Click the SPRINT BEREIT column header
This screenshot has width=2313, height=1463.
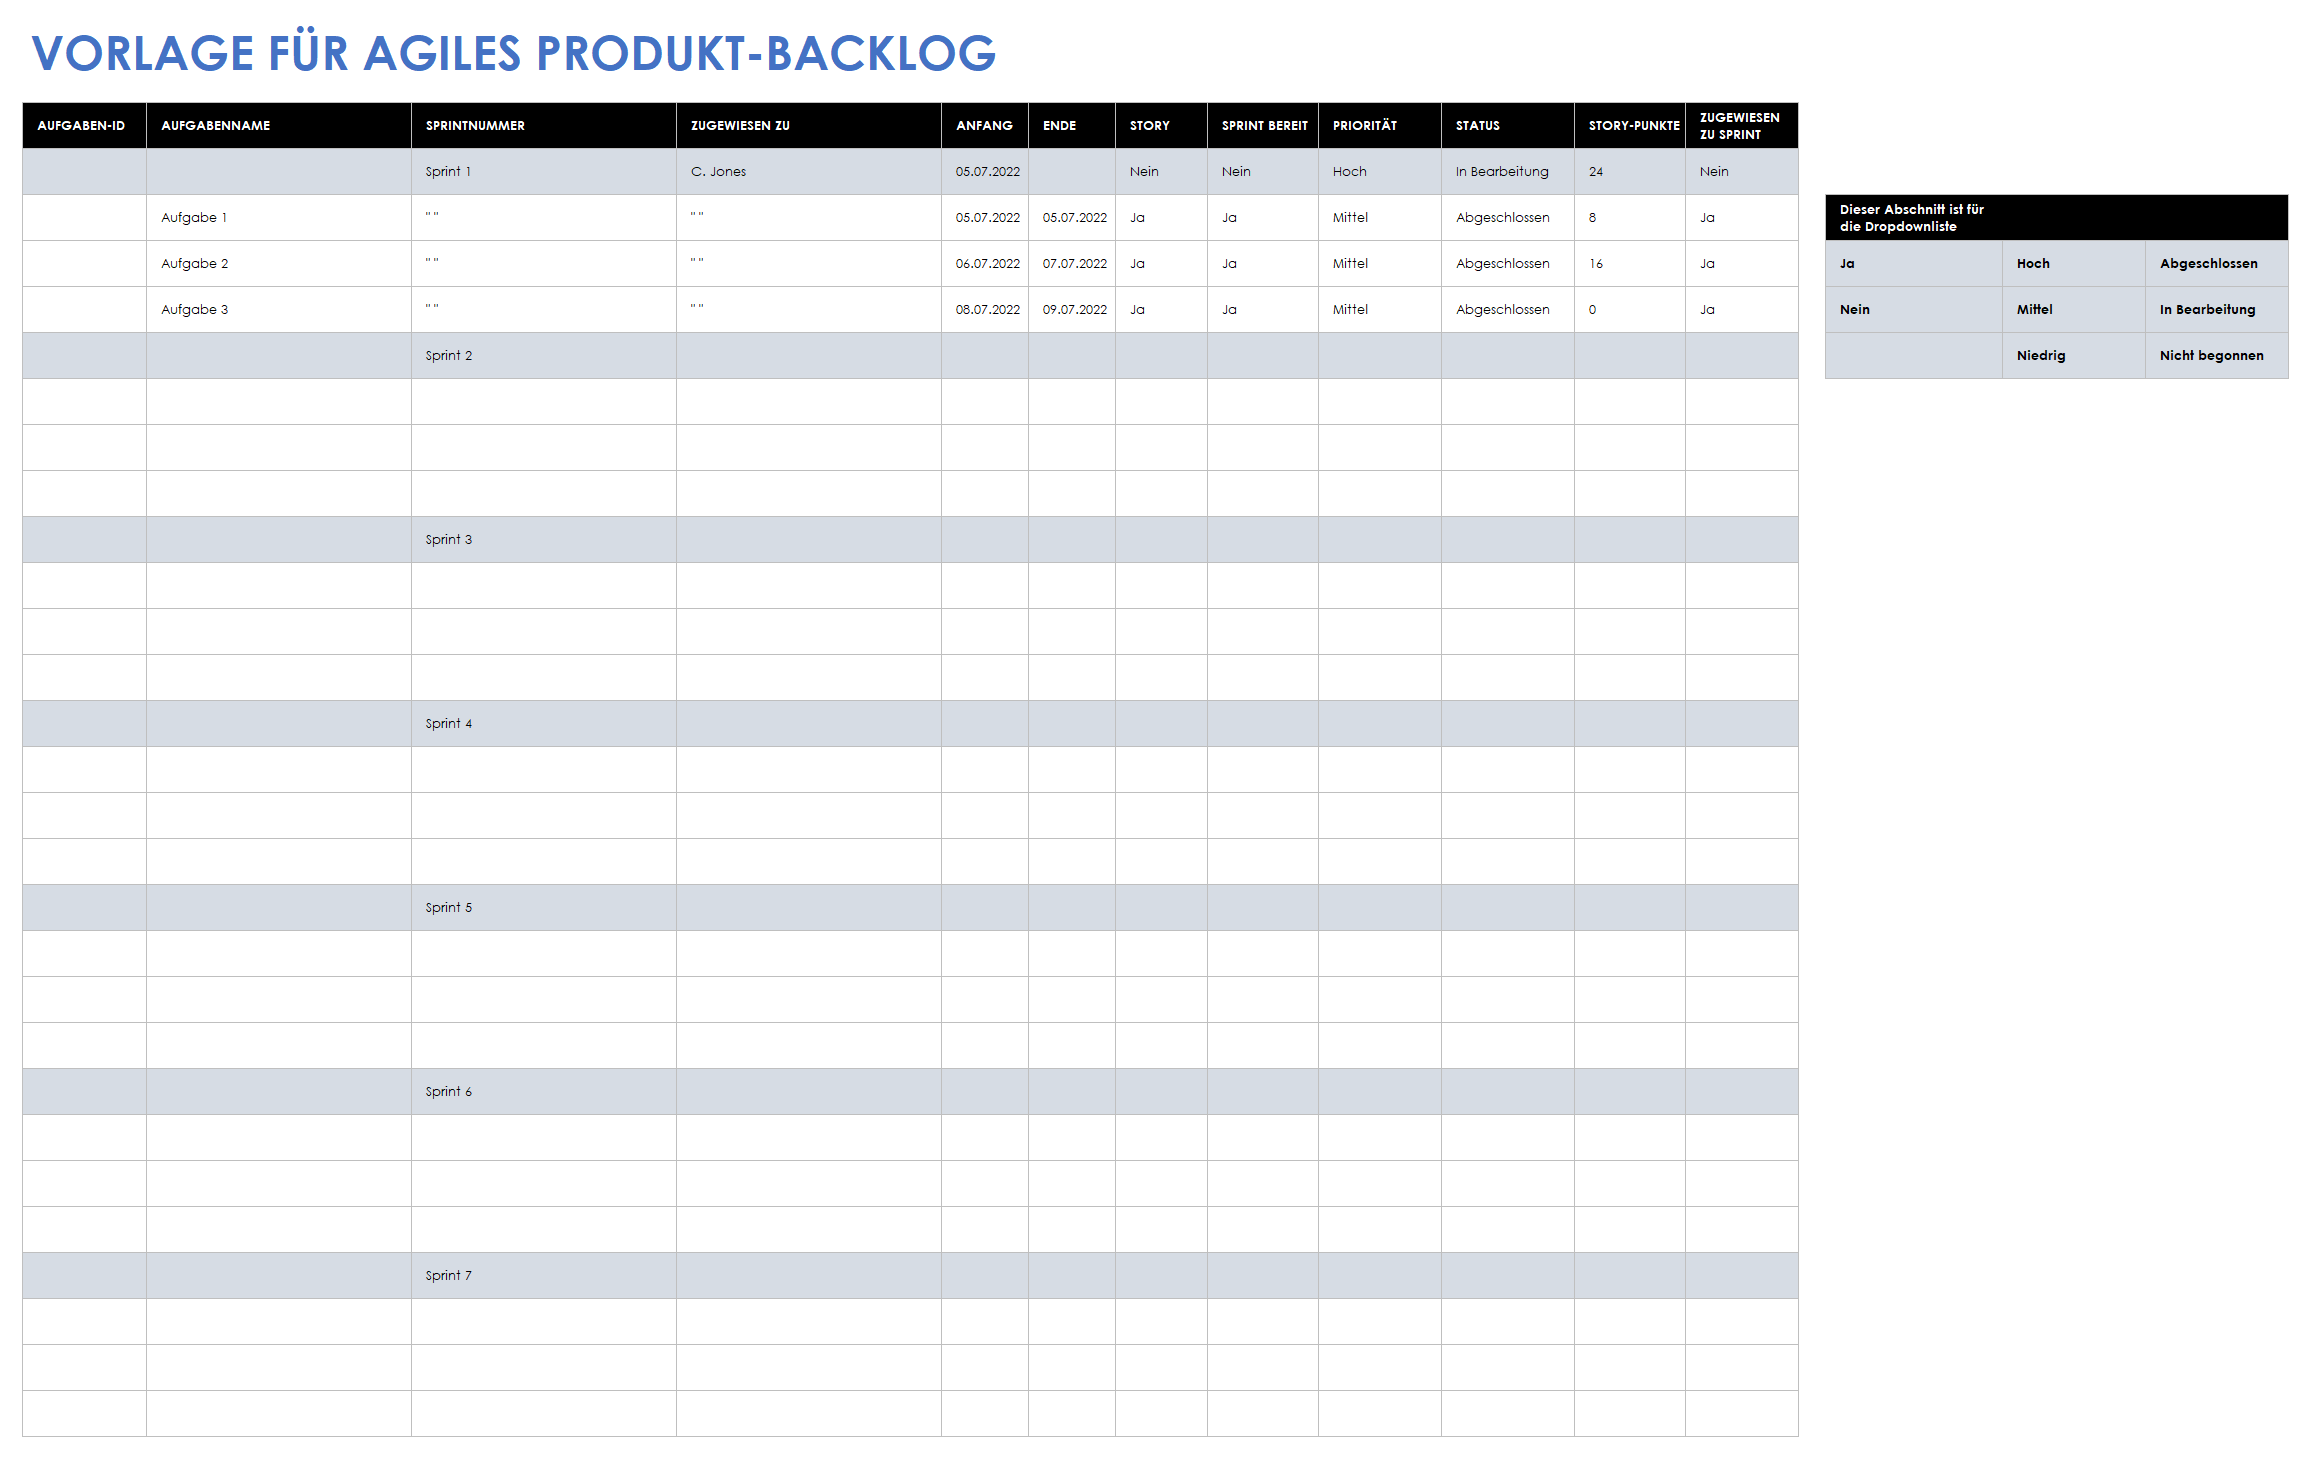coord(1263,125)
